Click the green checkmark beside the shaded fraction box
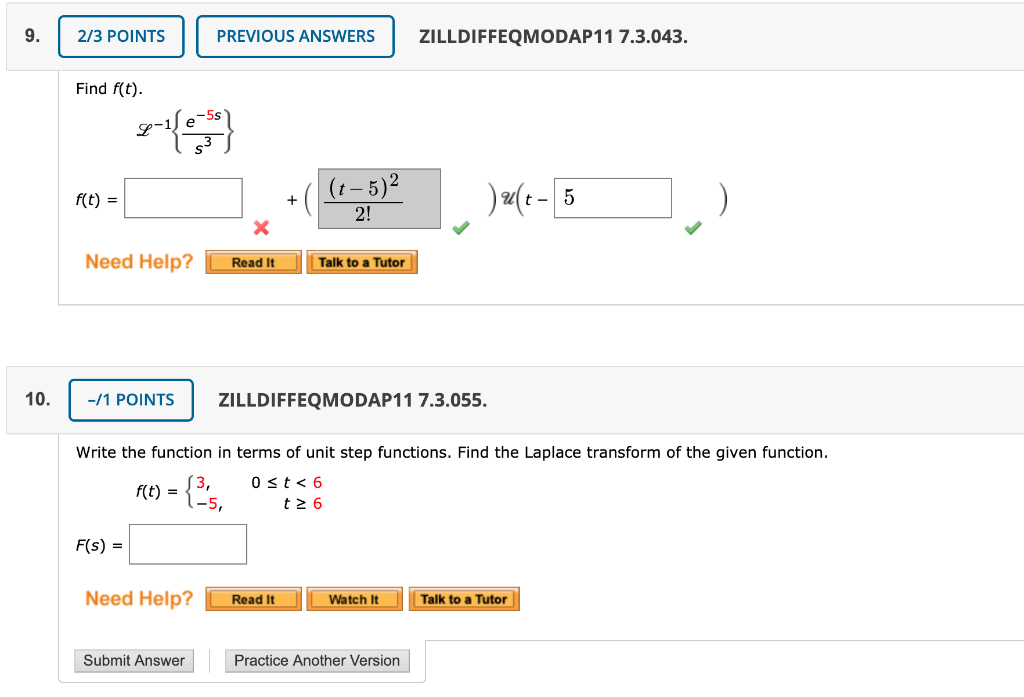 [x=461, y=229]
